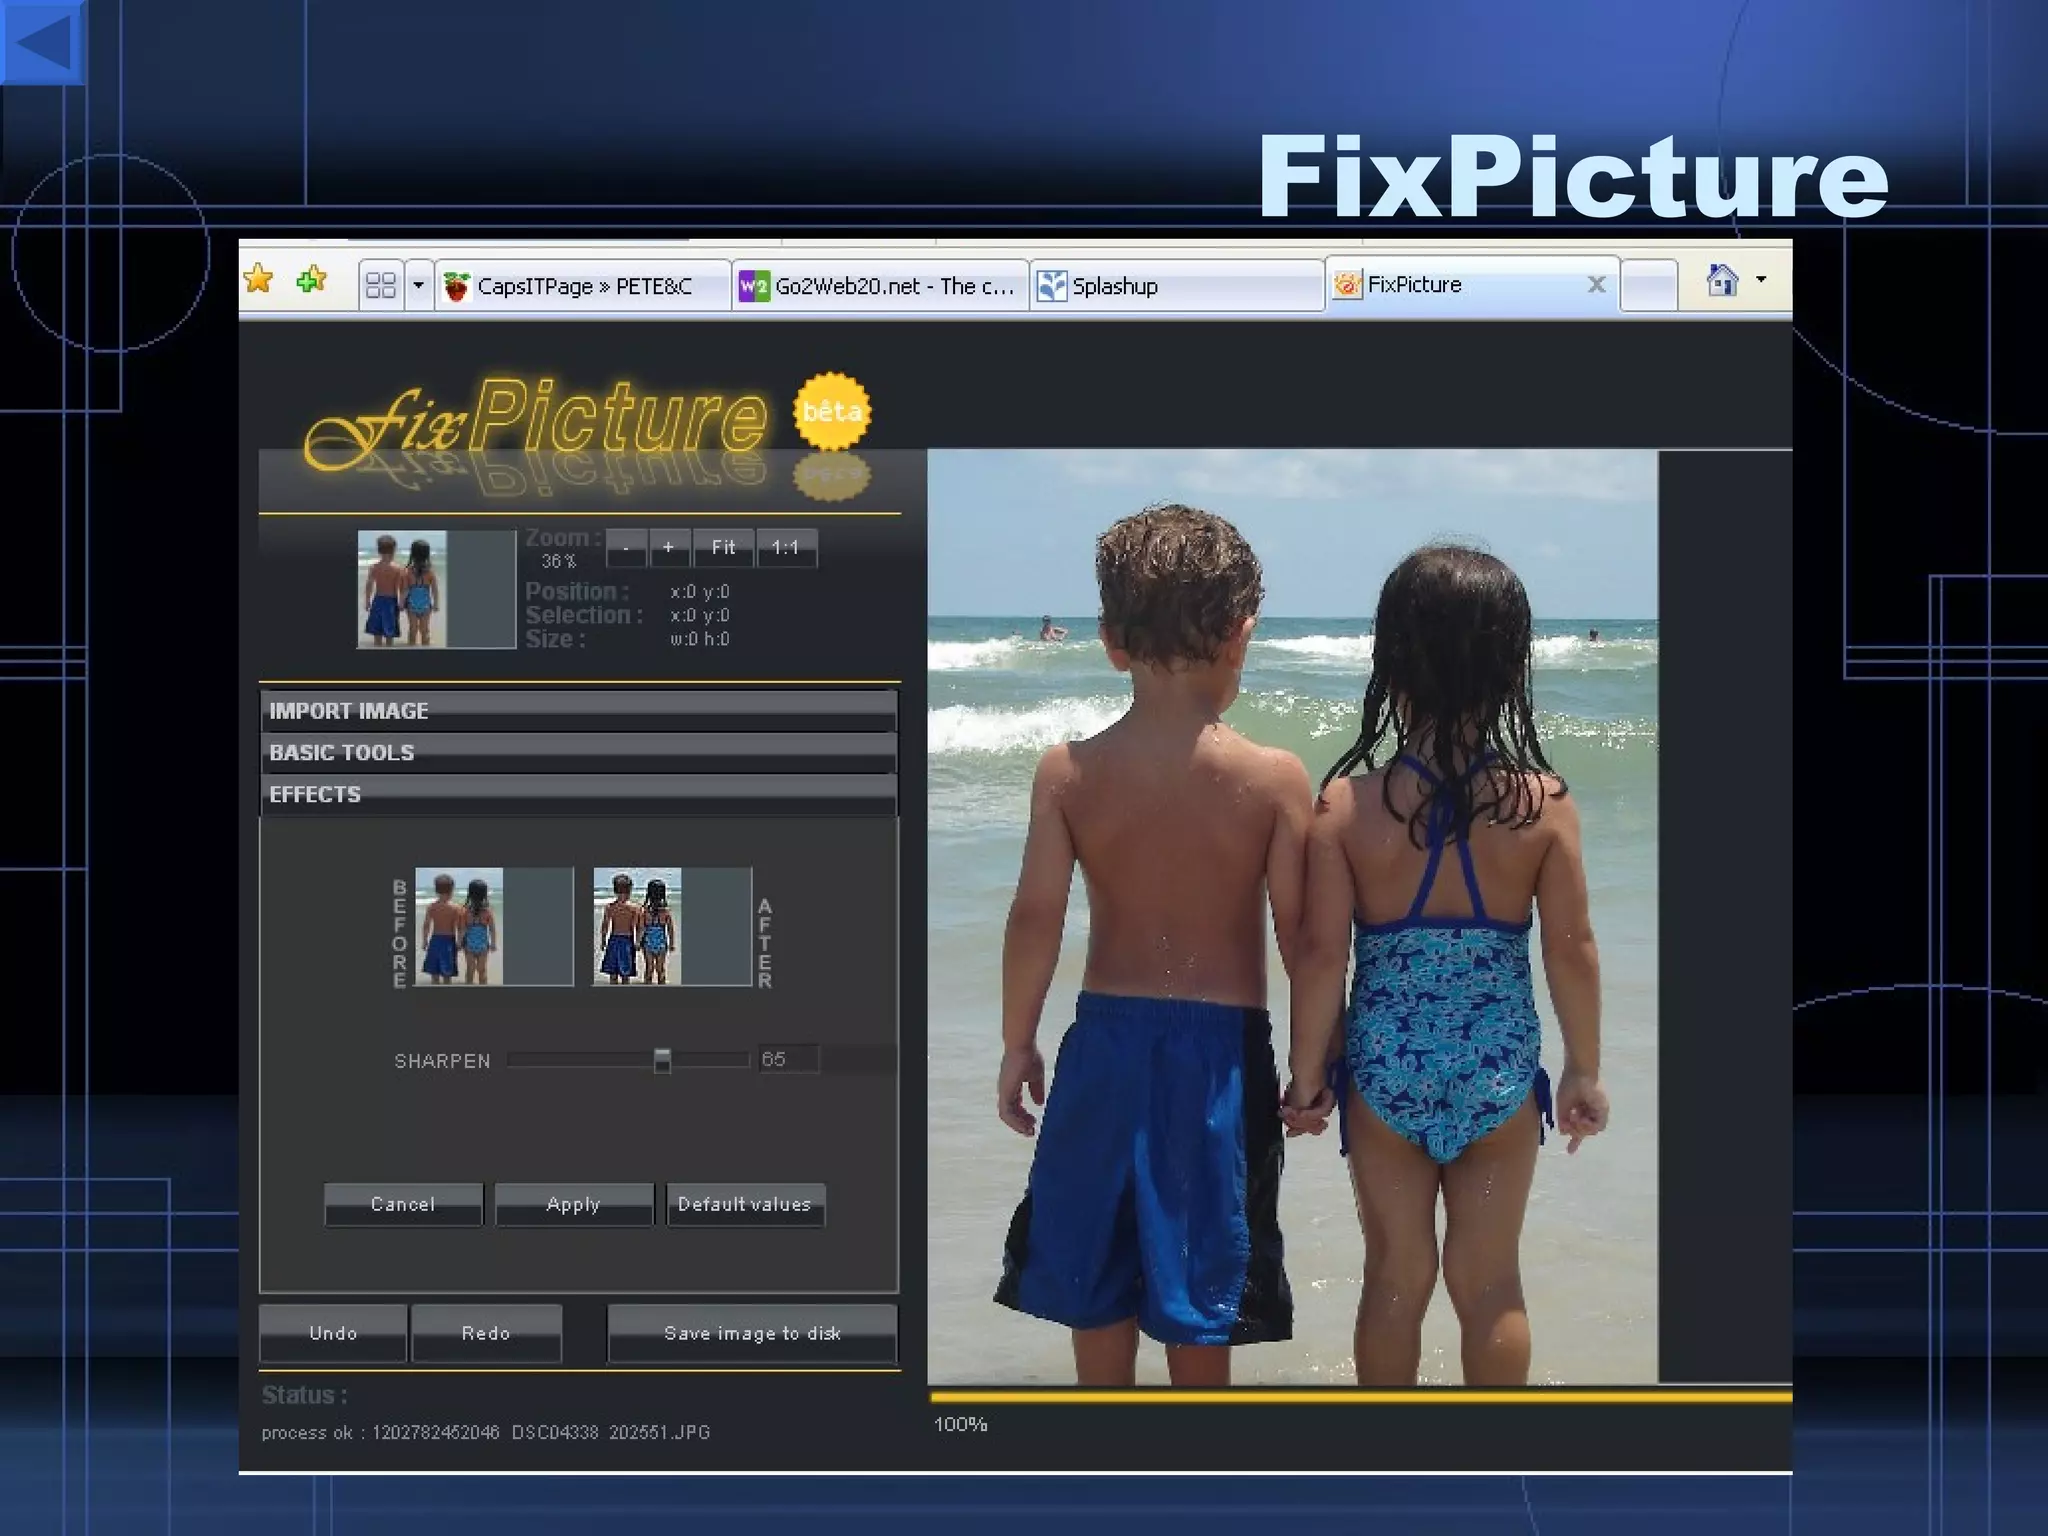The width and height of the screenshot is (2048, 1536).
Task: Zoom out with the minus button
Action: coord(626,548)
